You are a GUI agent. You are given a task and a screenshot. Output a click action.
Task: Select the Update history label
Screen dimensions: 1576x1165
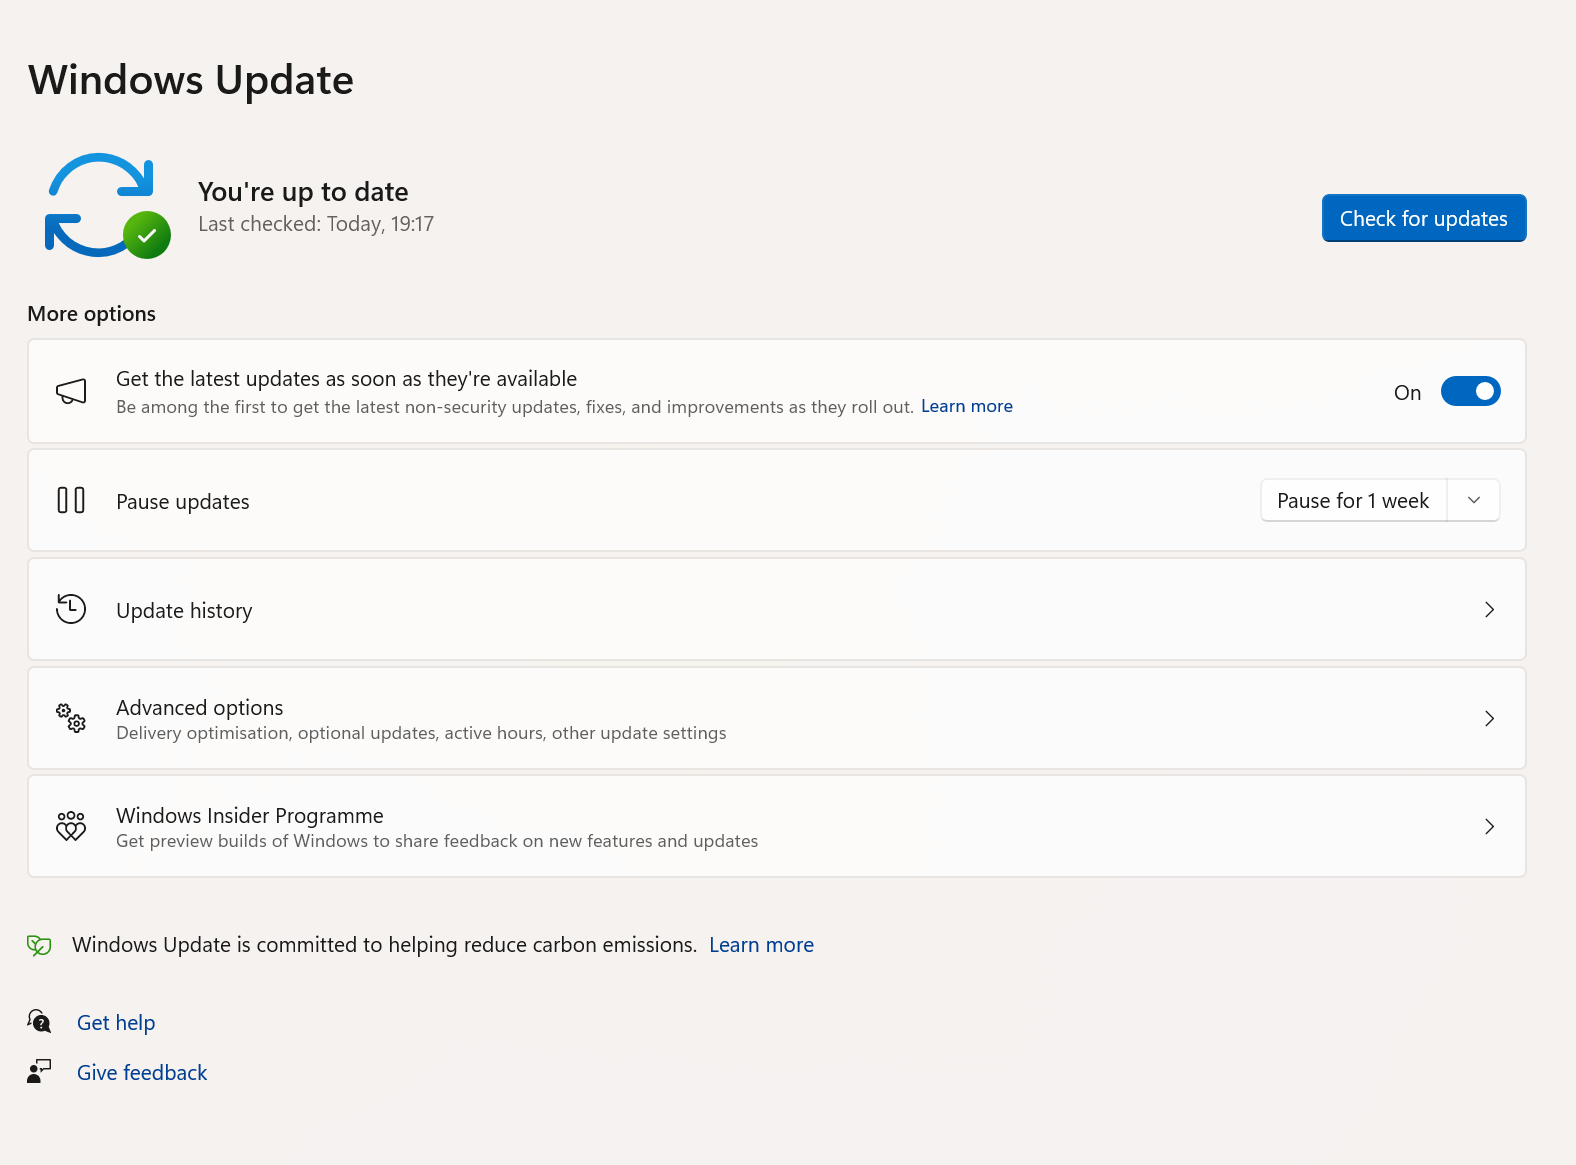tap(184, 610)
